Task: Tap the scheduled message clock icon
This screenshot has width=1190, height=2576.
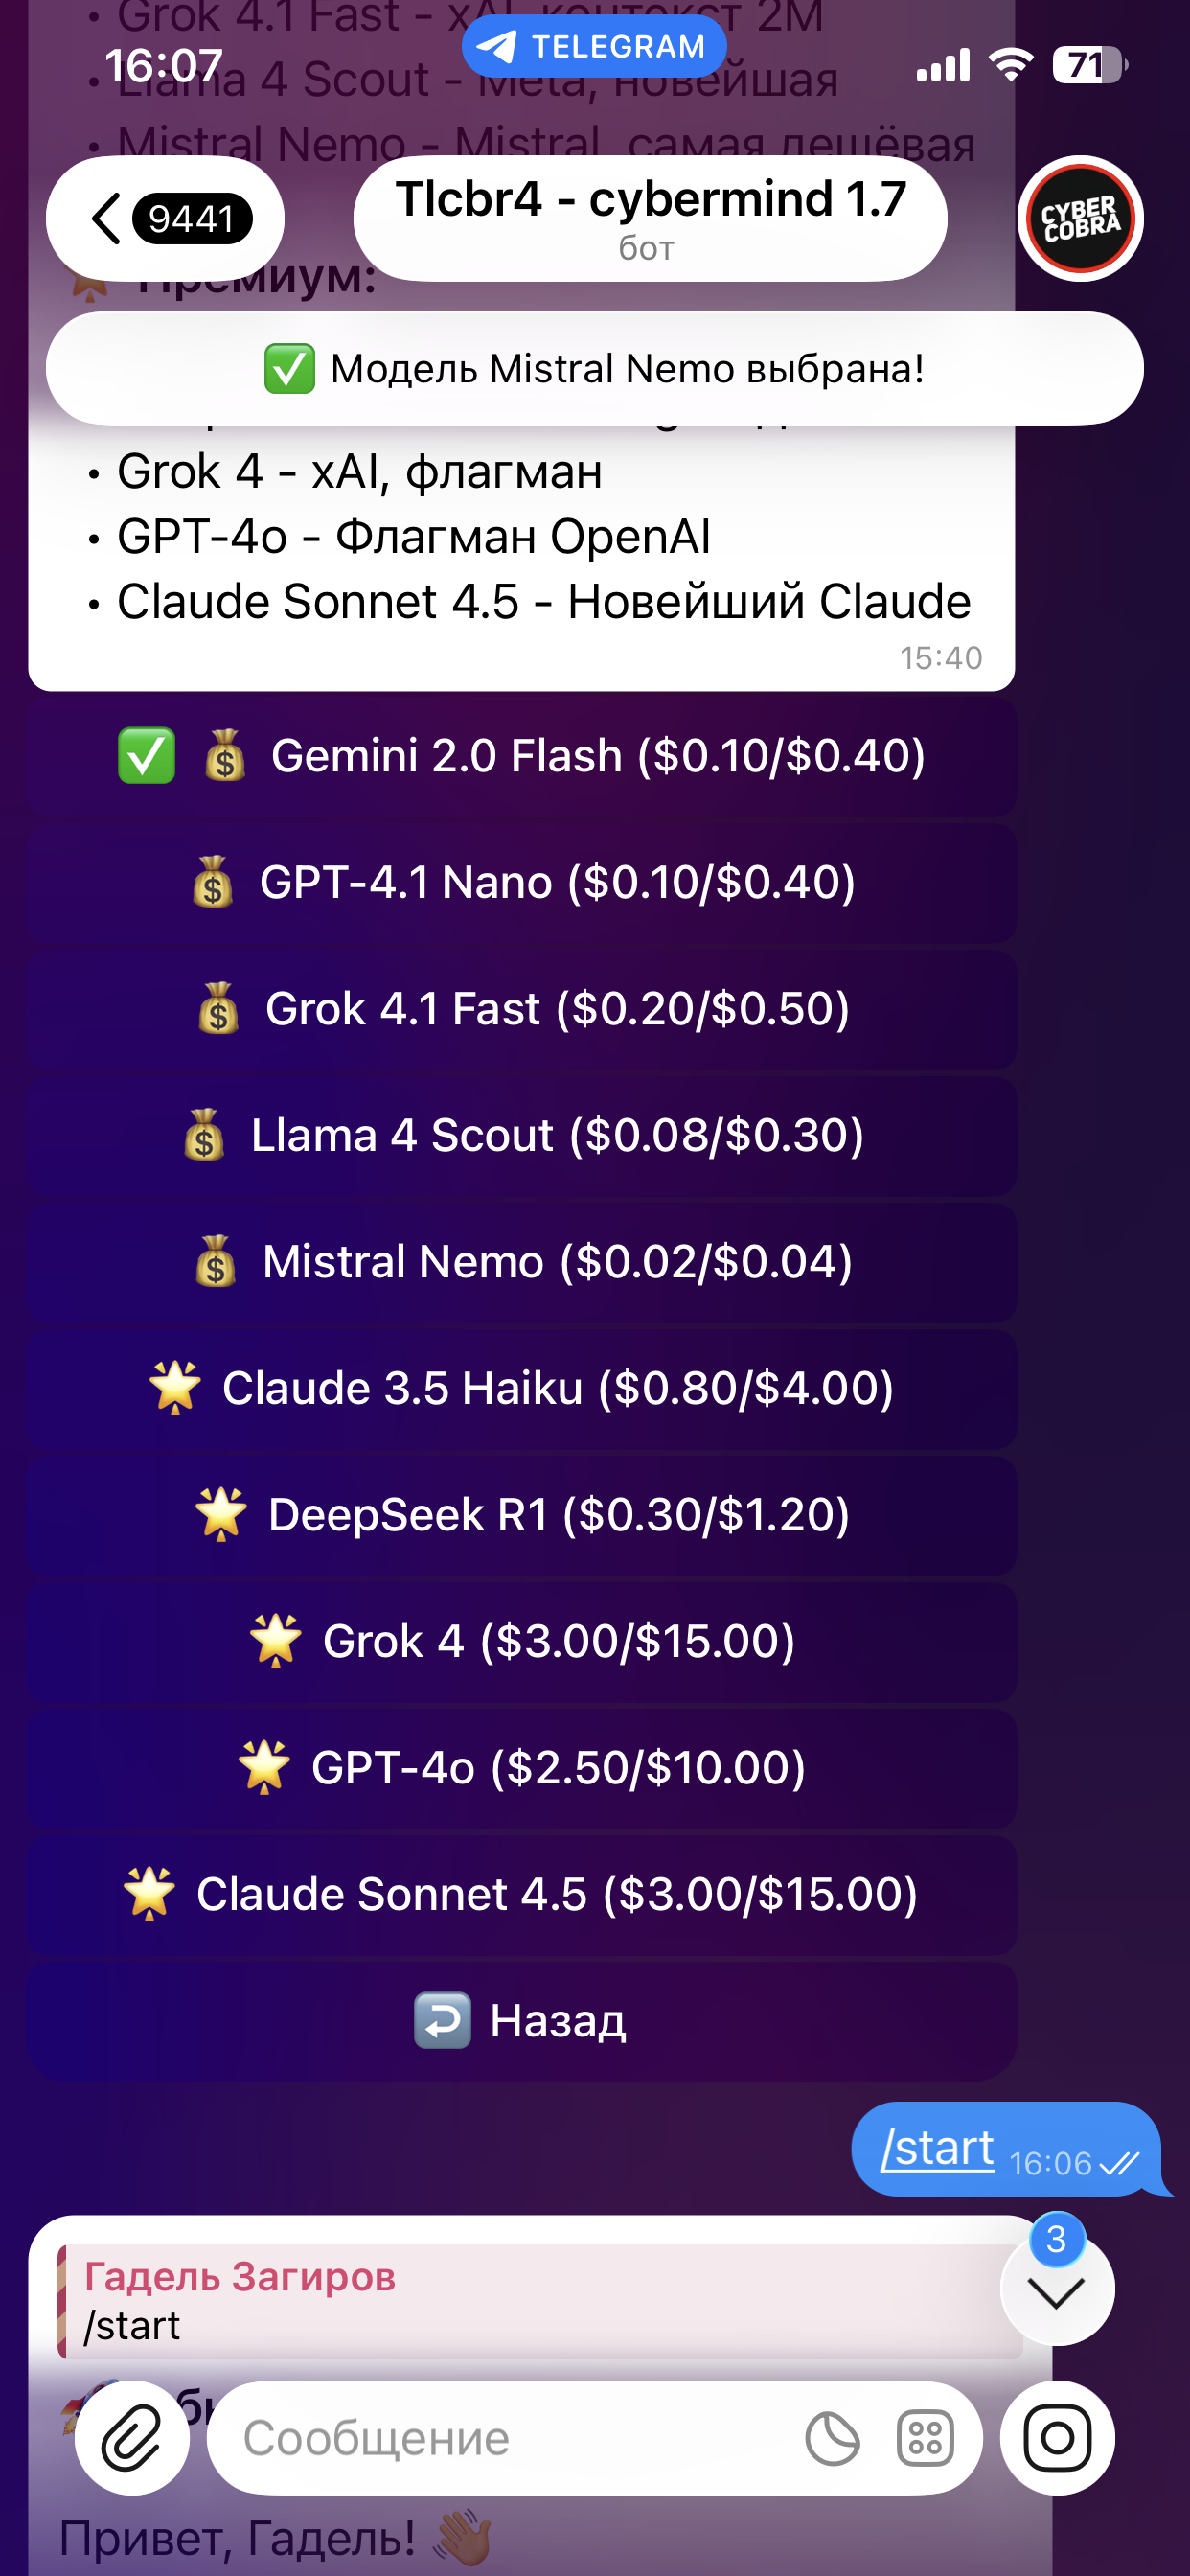Action: (832, 2439)
